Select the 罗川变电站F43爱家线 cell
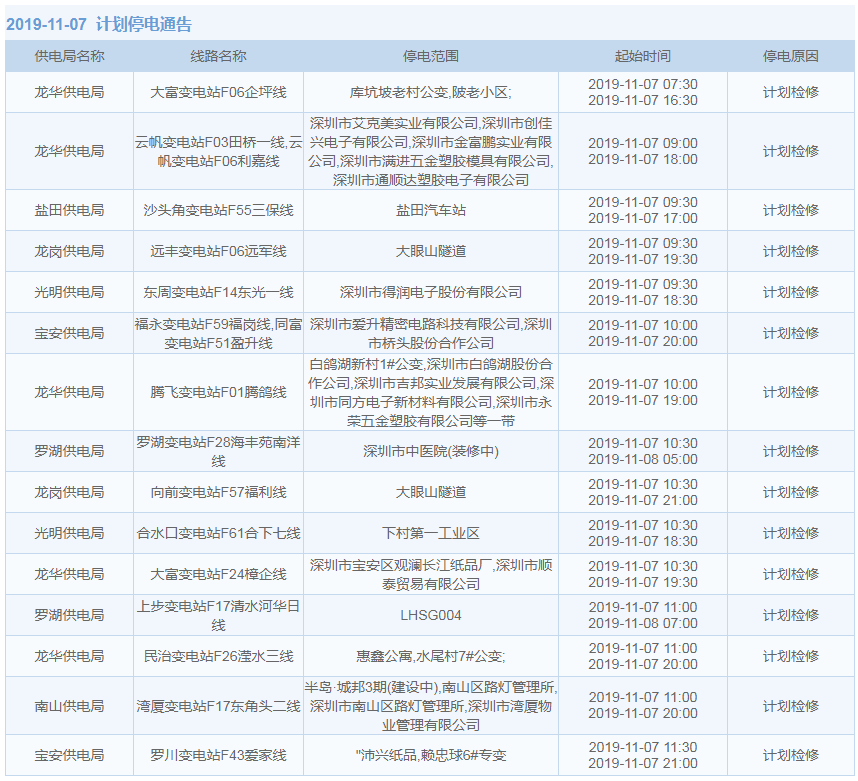The width and height of the screenshot is (858, 781). tap(218, 755)
